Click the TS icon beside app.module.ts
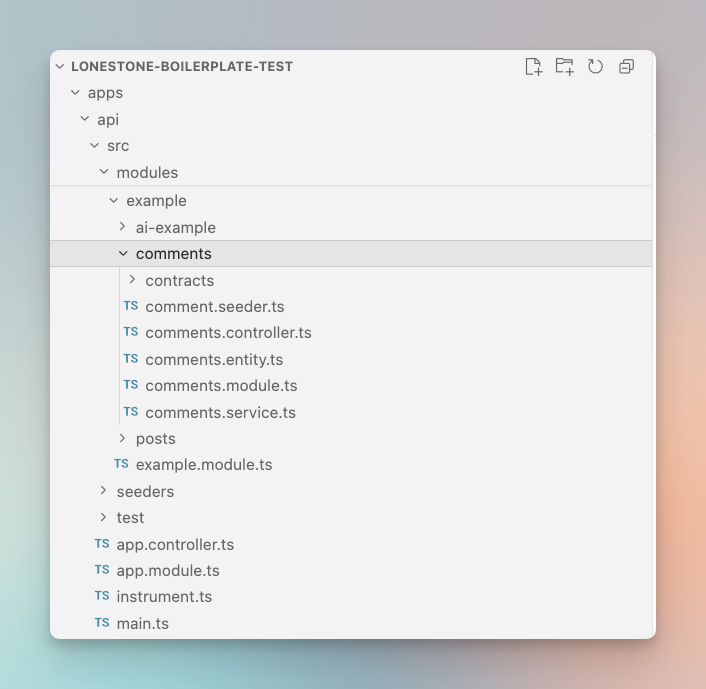 102,570
